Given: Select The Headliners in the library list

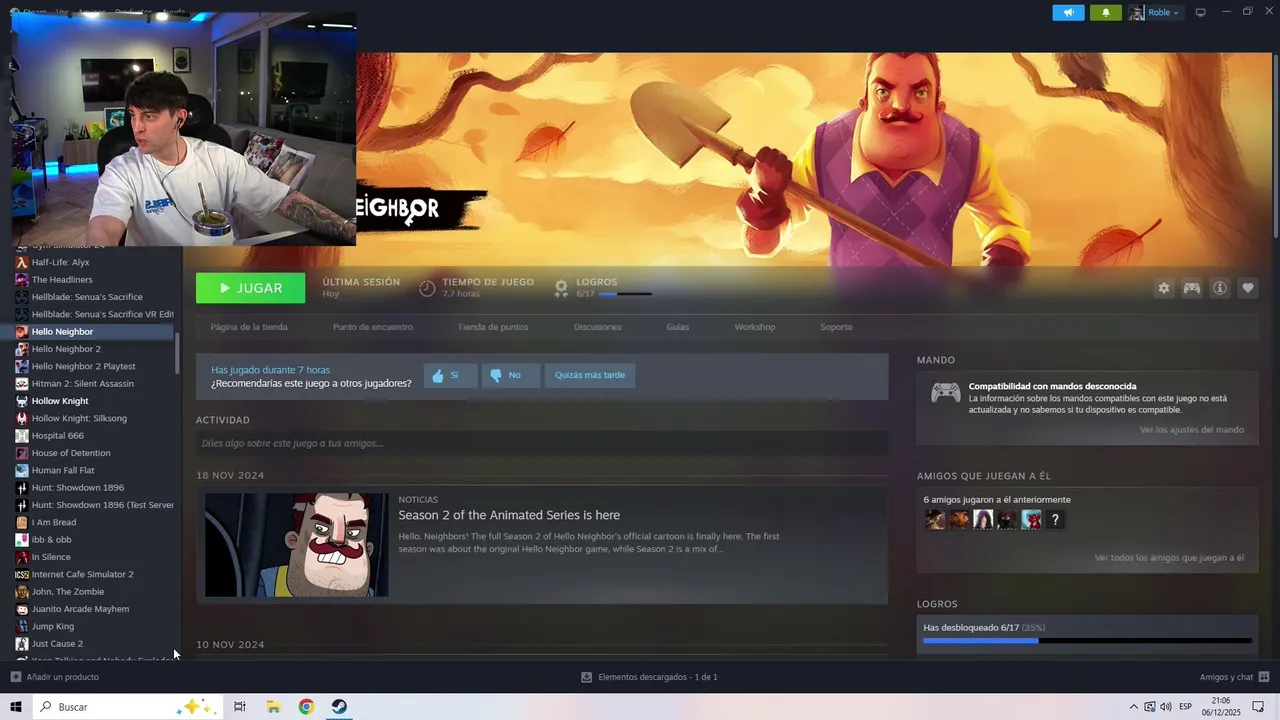Looking at the screenshot, I should (x=62, y=280).
